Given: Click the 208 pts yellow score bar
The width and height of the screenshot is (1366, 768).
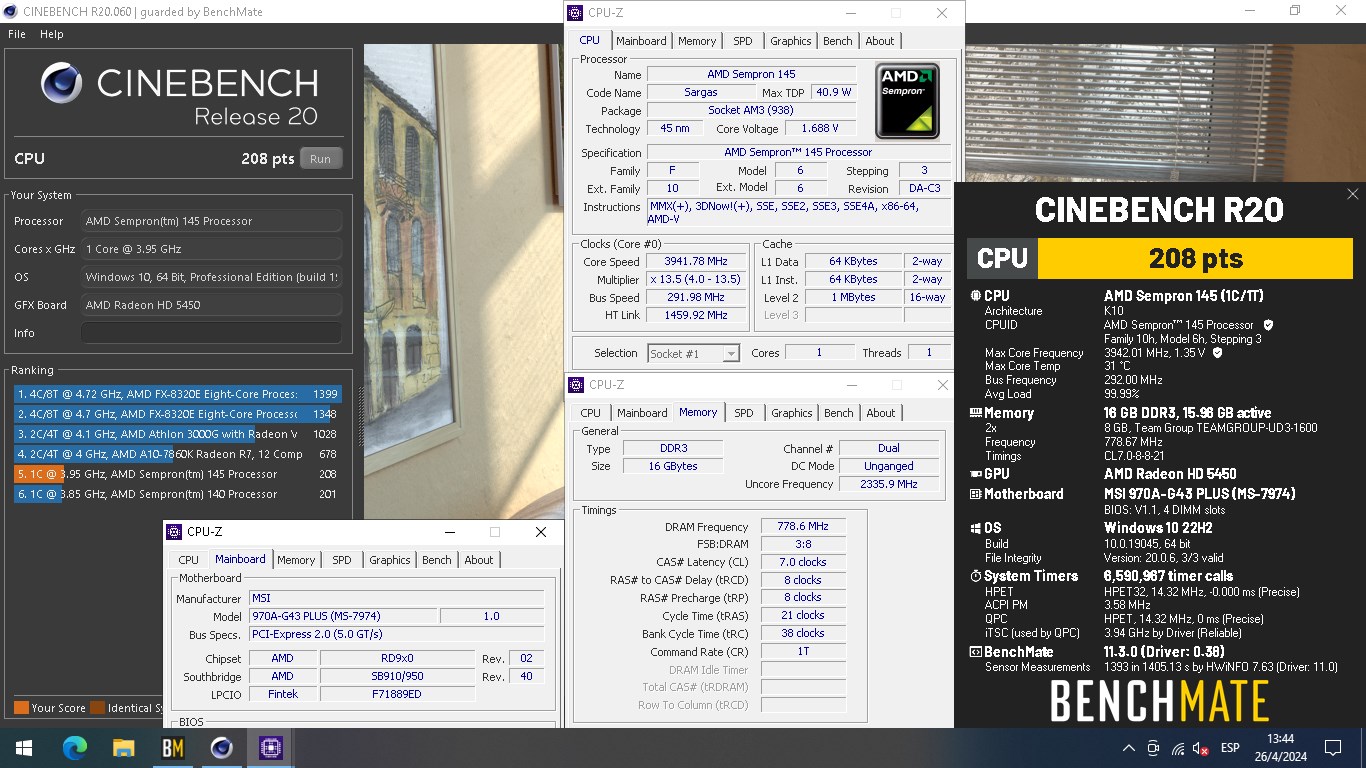Looking at the screenshot, I should click(1195, 258).
